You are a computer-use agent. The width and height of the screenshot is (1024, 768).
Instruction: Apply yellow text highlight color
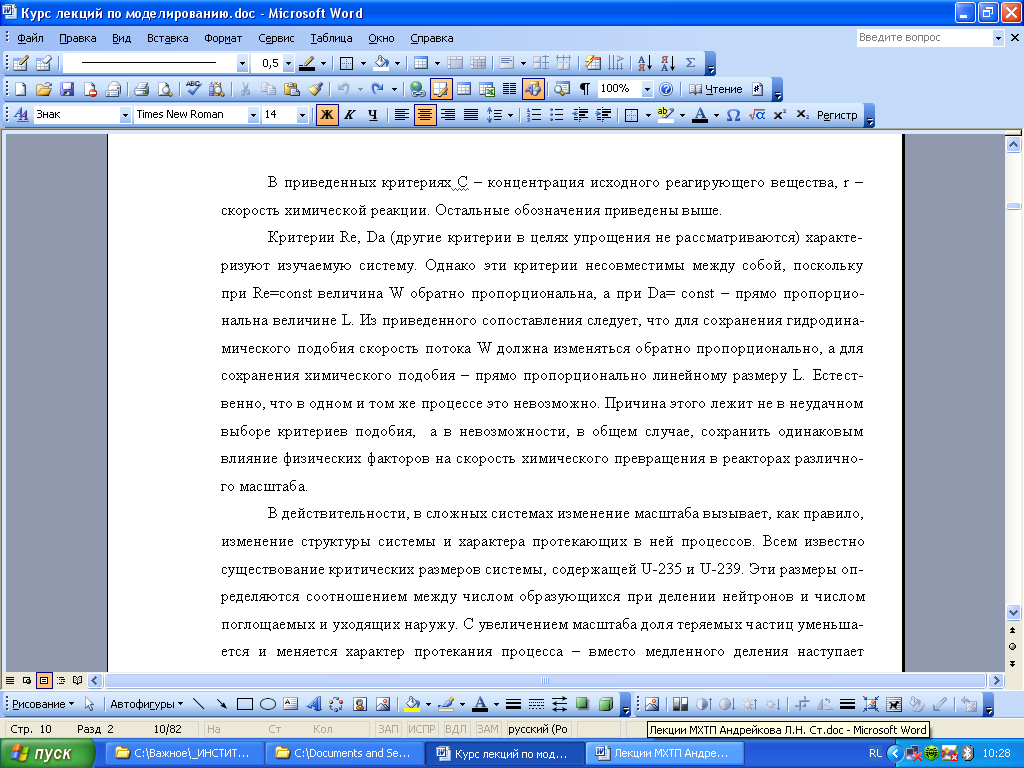pyautogui.click(x=665, y=115)
